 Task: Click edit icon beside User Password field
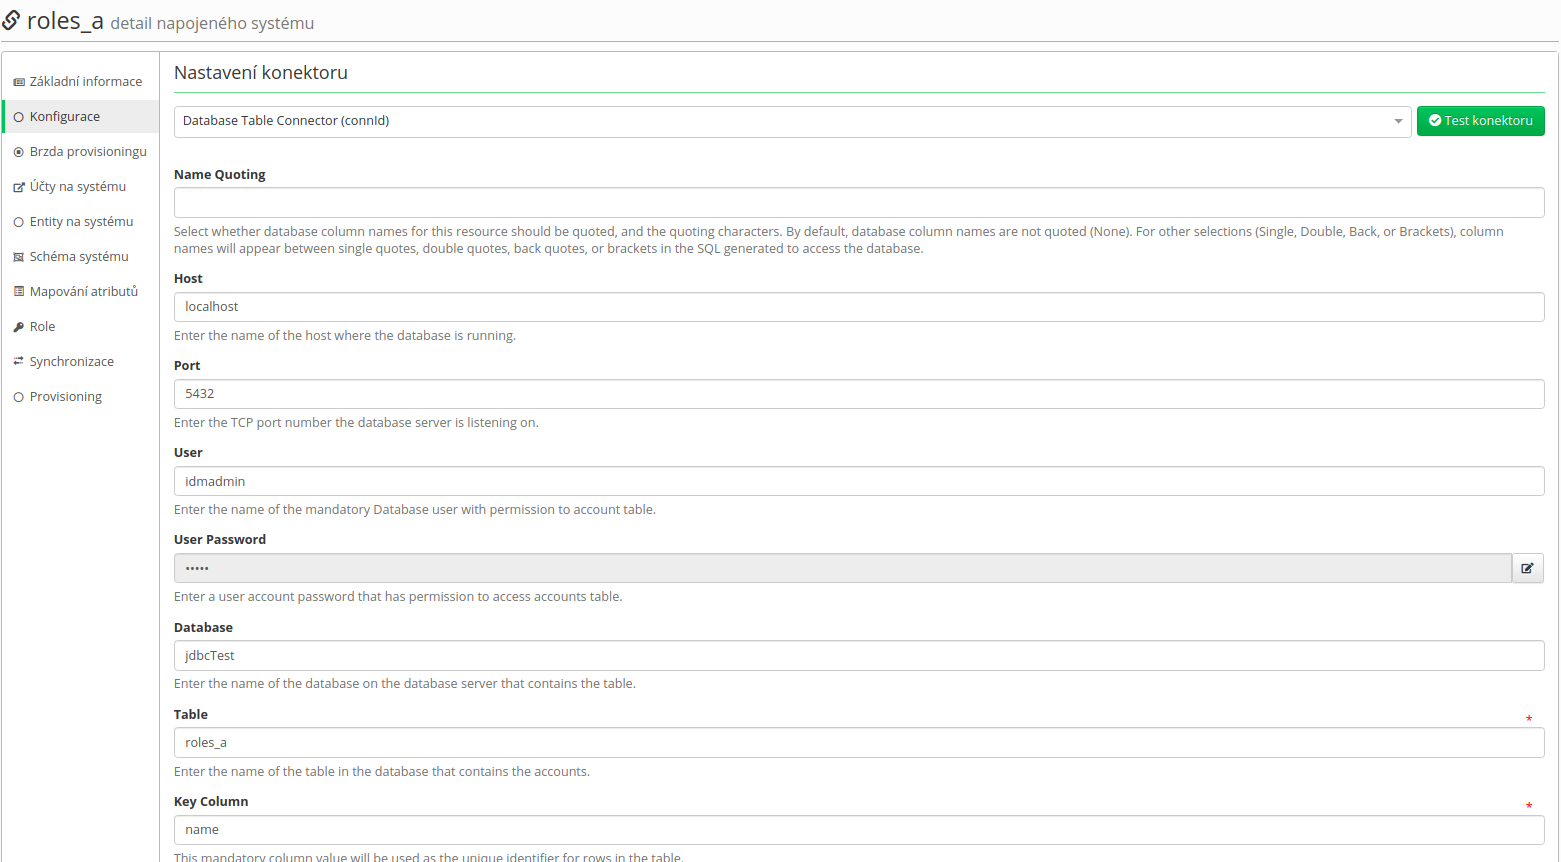pos(1527,568)
